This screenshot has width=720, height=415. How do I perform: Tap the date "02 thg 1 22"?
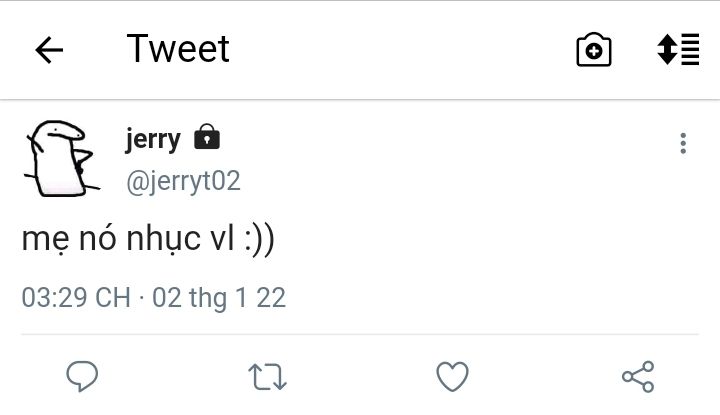[218, 297]
